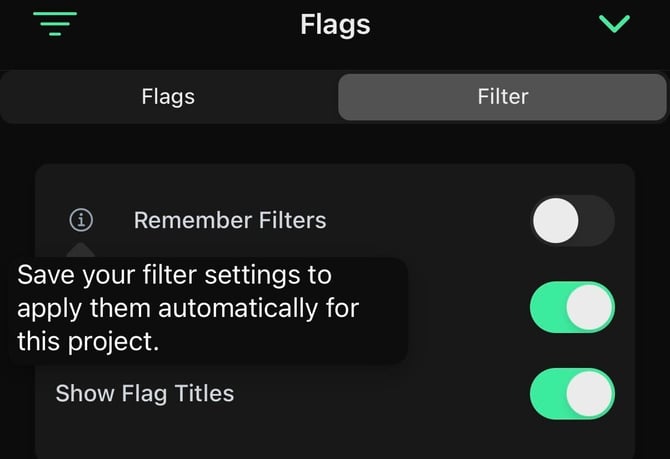Click tooltip text 'Save your filter settings'
The image size is (670, 459).
(x=174, y=274)
